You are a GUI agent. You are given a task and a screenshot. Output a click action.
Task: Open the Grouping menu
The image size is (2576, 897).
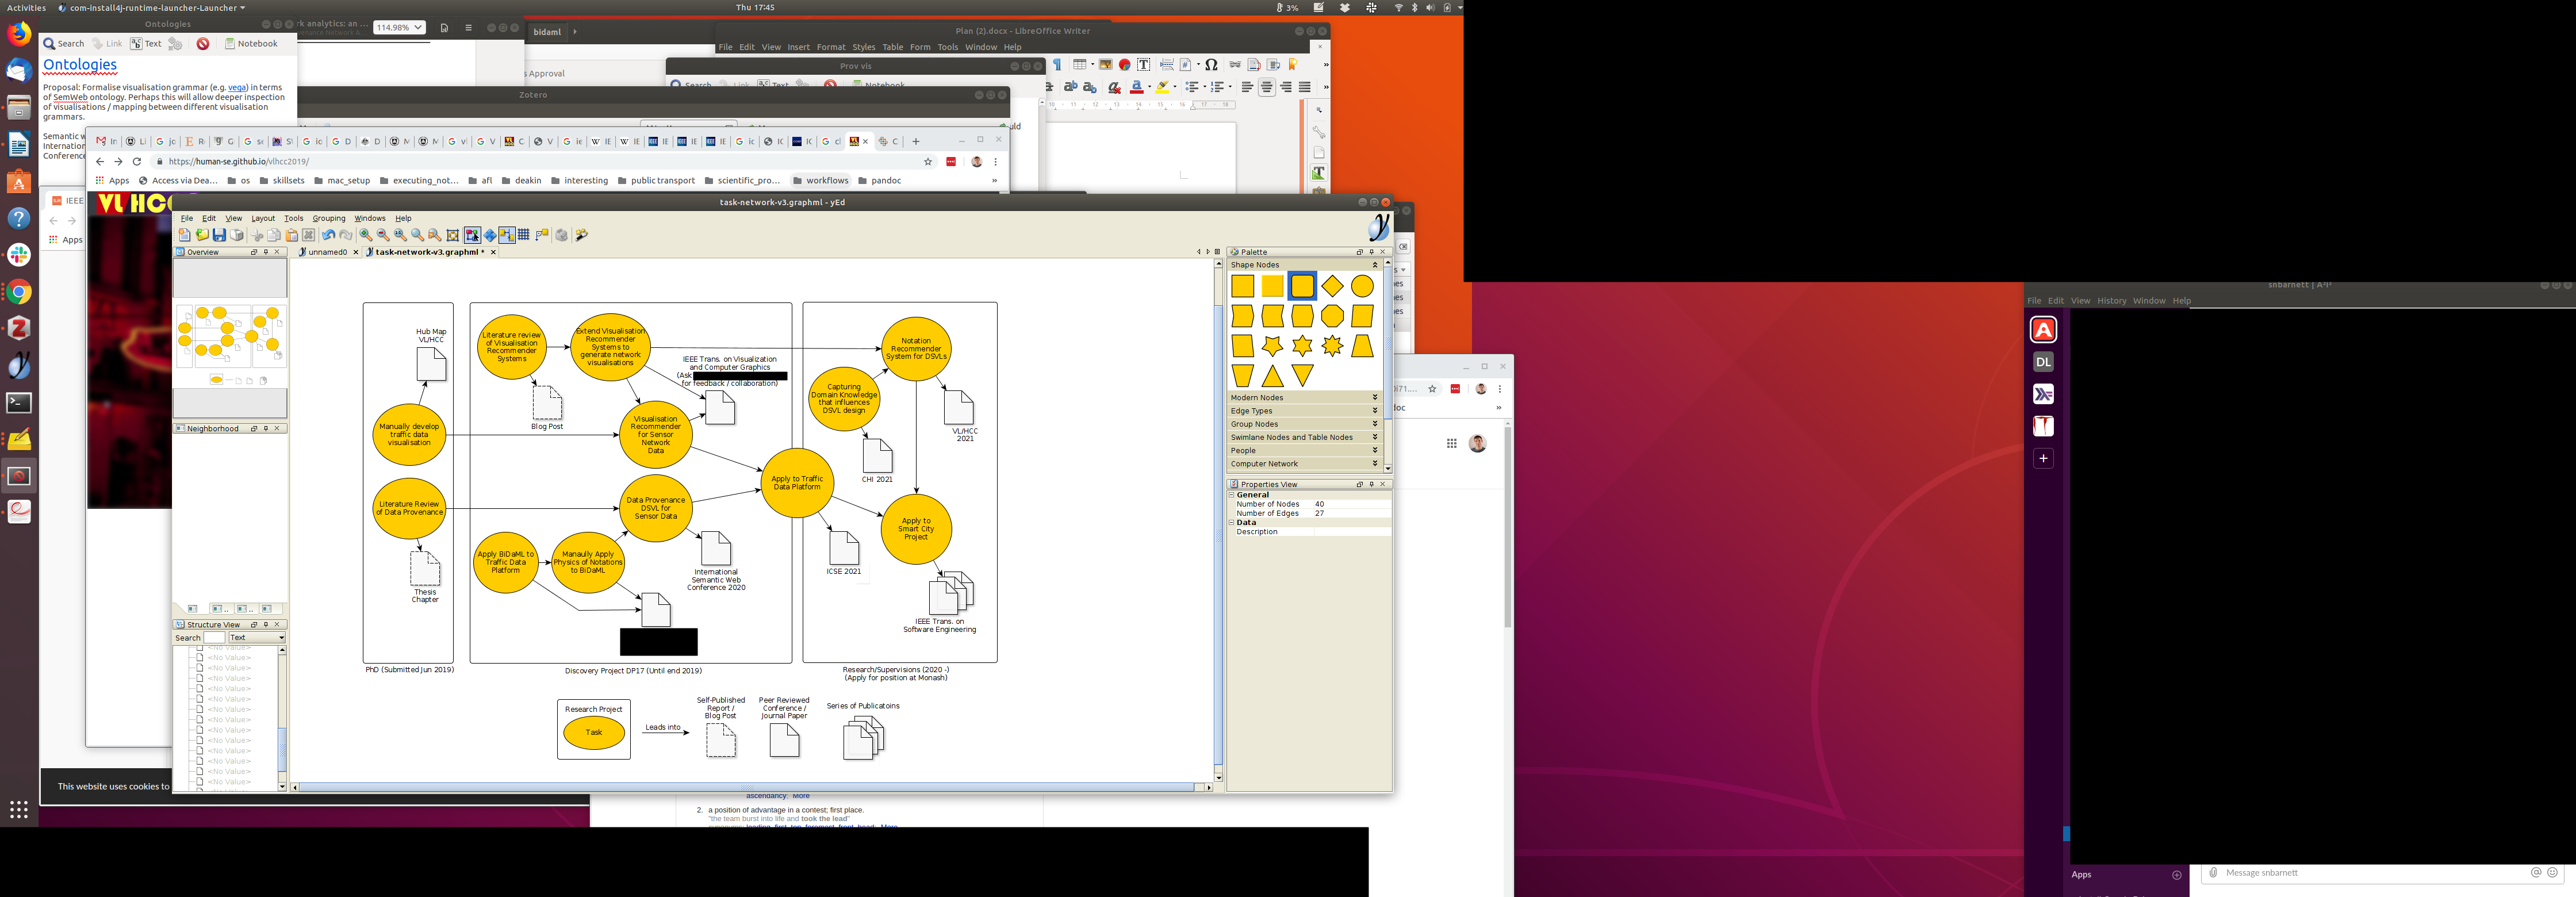(x=328, y=218)
